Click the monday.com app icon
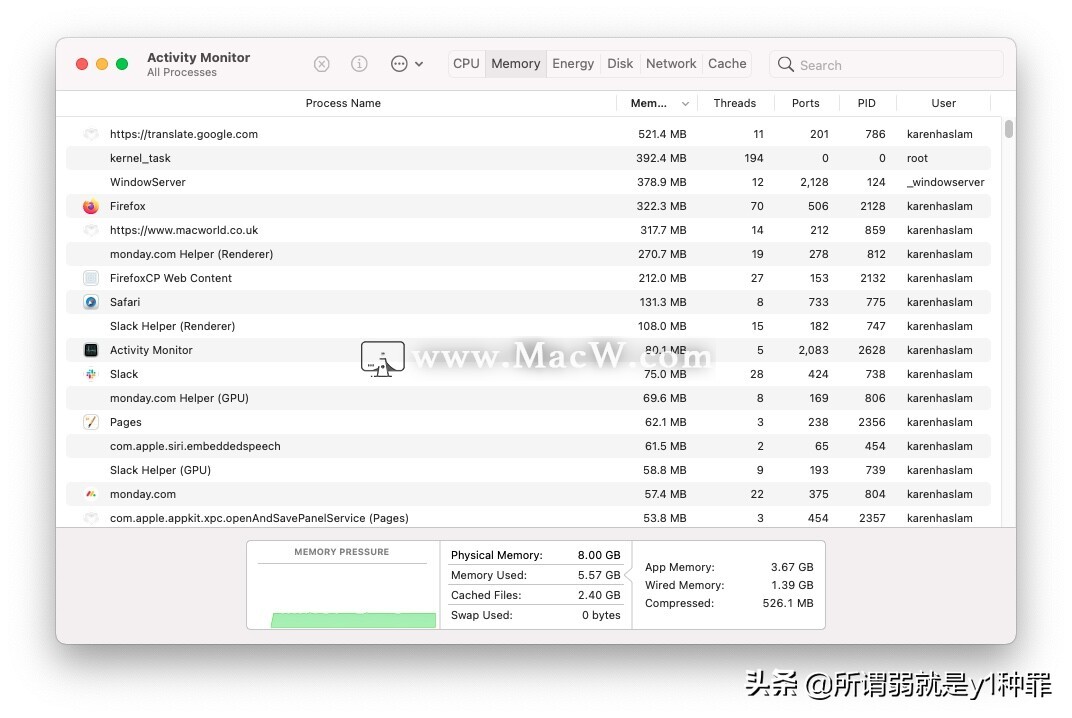1072x718 pixels. (91, 494)
